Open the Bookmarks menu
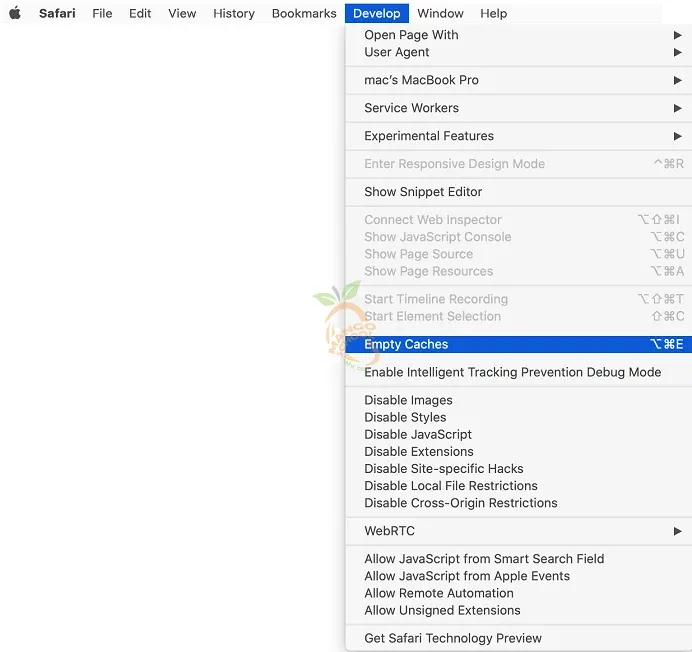The image size is (692, 652). [x=304, y=13]
